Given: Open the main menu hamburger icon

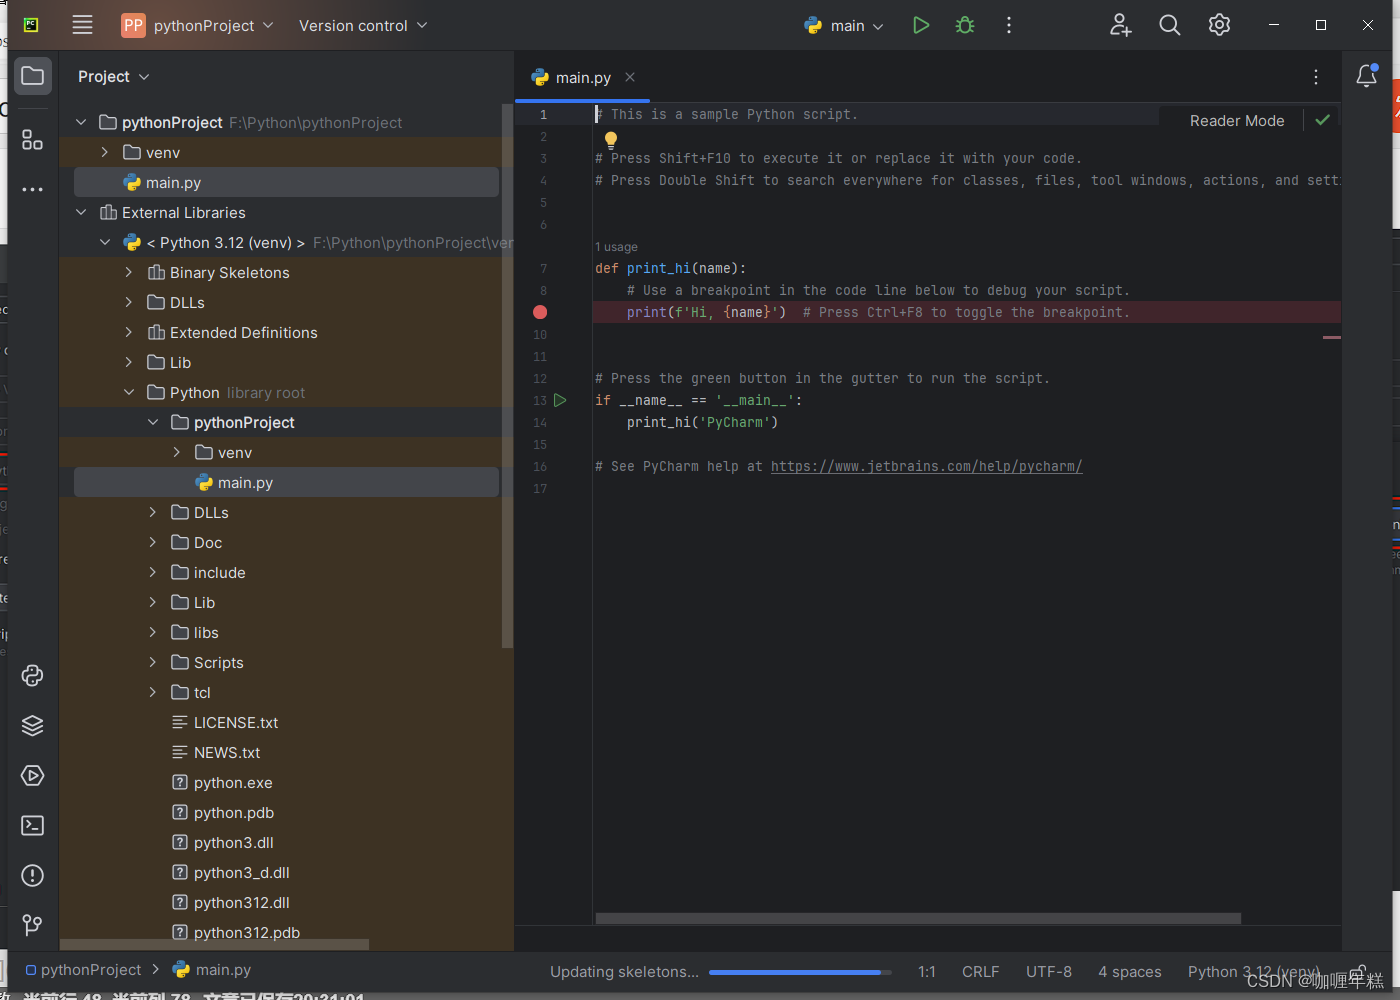Looking at the screenshot, I should tap(83, 25).
